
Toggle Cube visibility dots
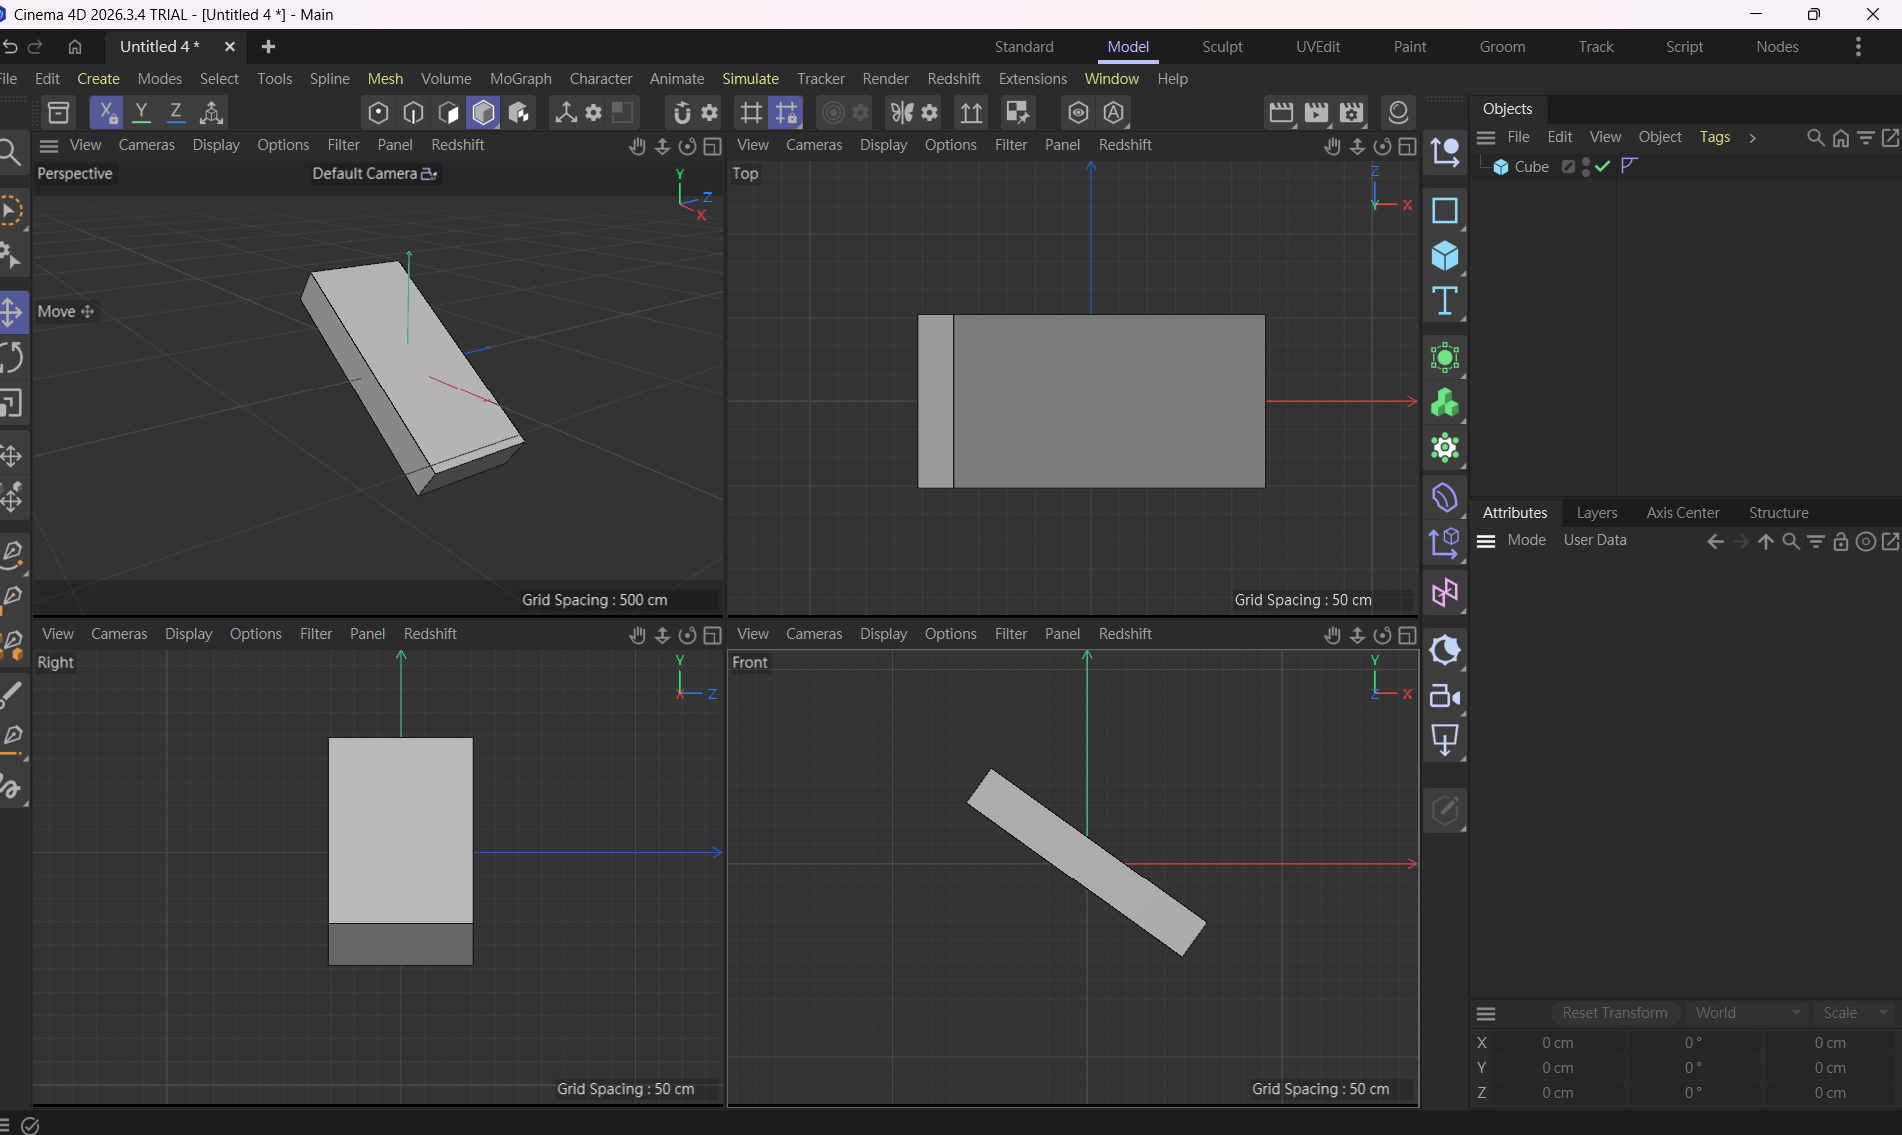(1586, 167)
